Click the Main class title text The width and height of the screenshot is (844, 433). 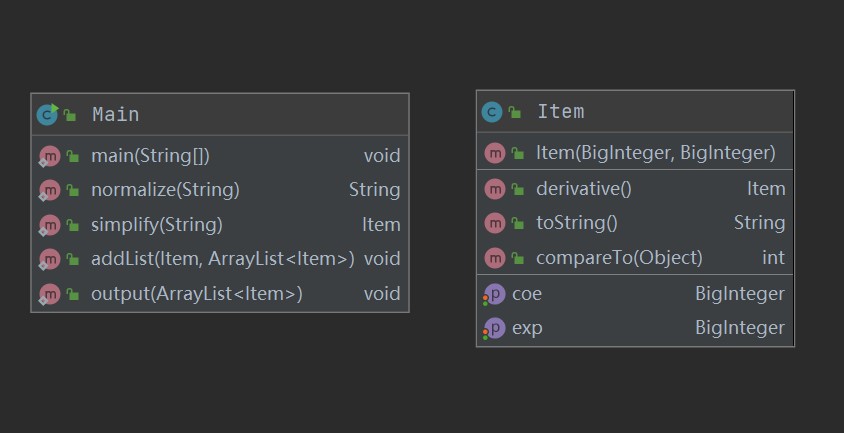[116, 114]
